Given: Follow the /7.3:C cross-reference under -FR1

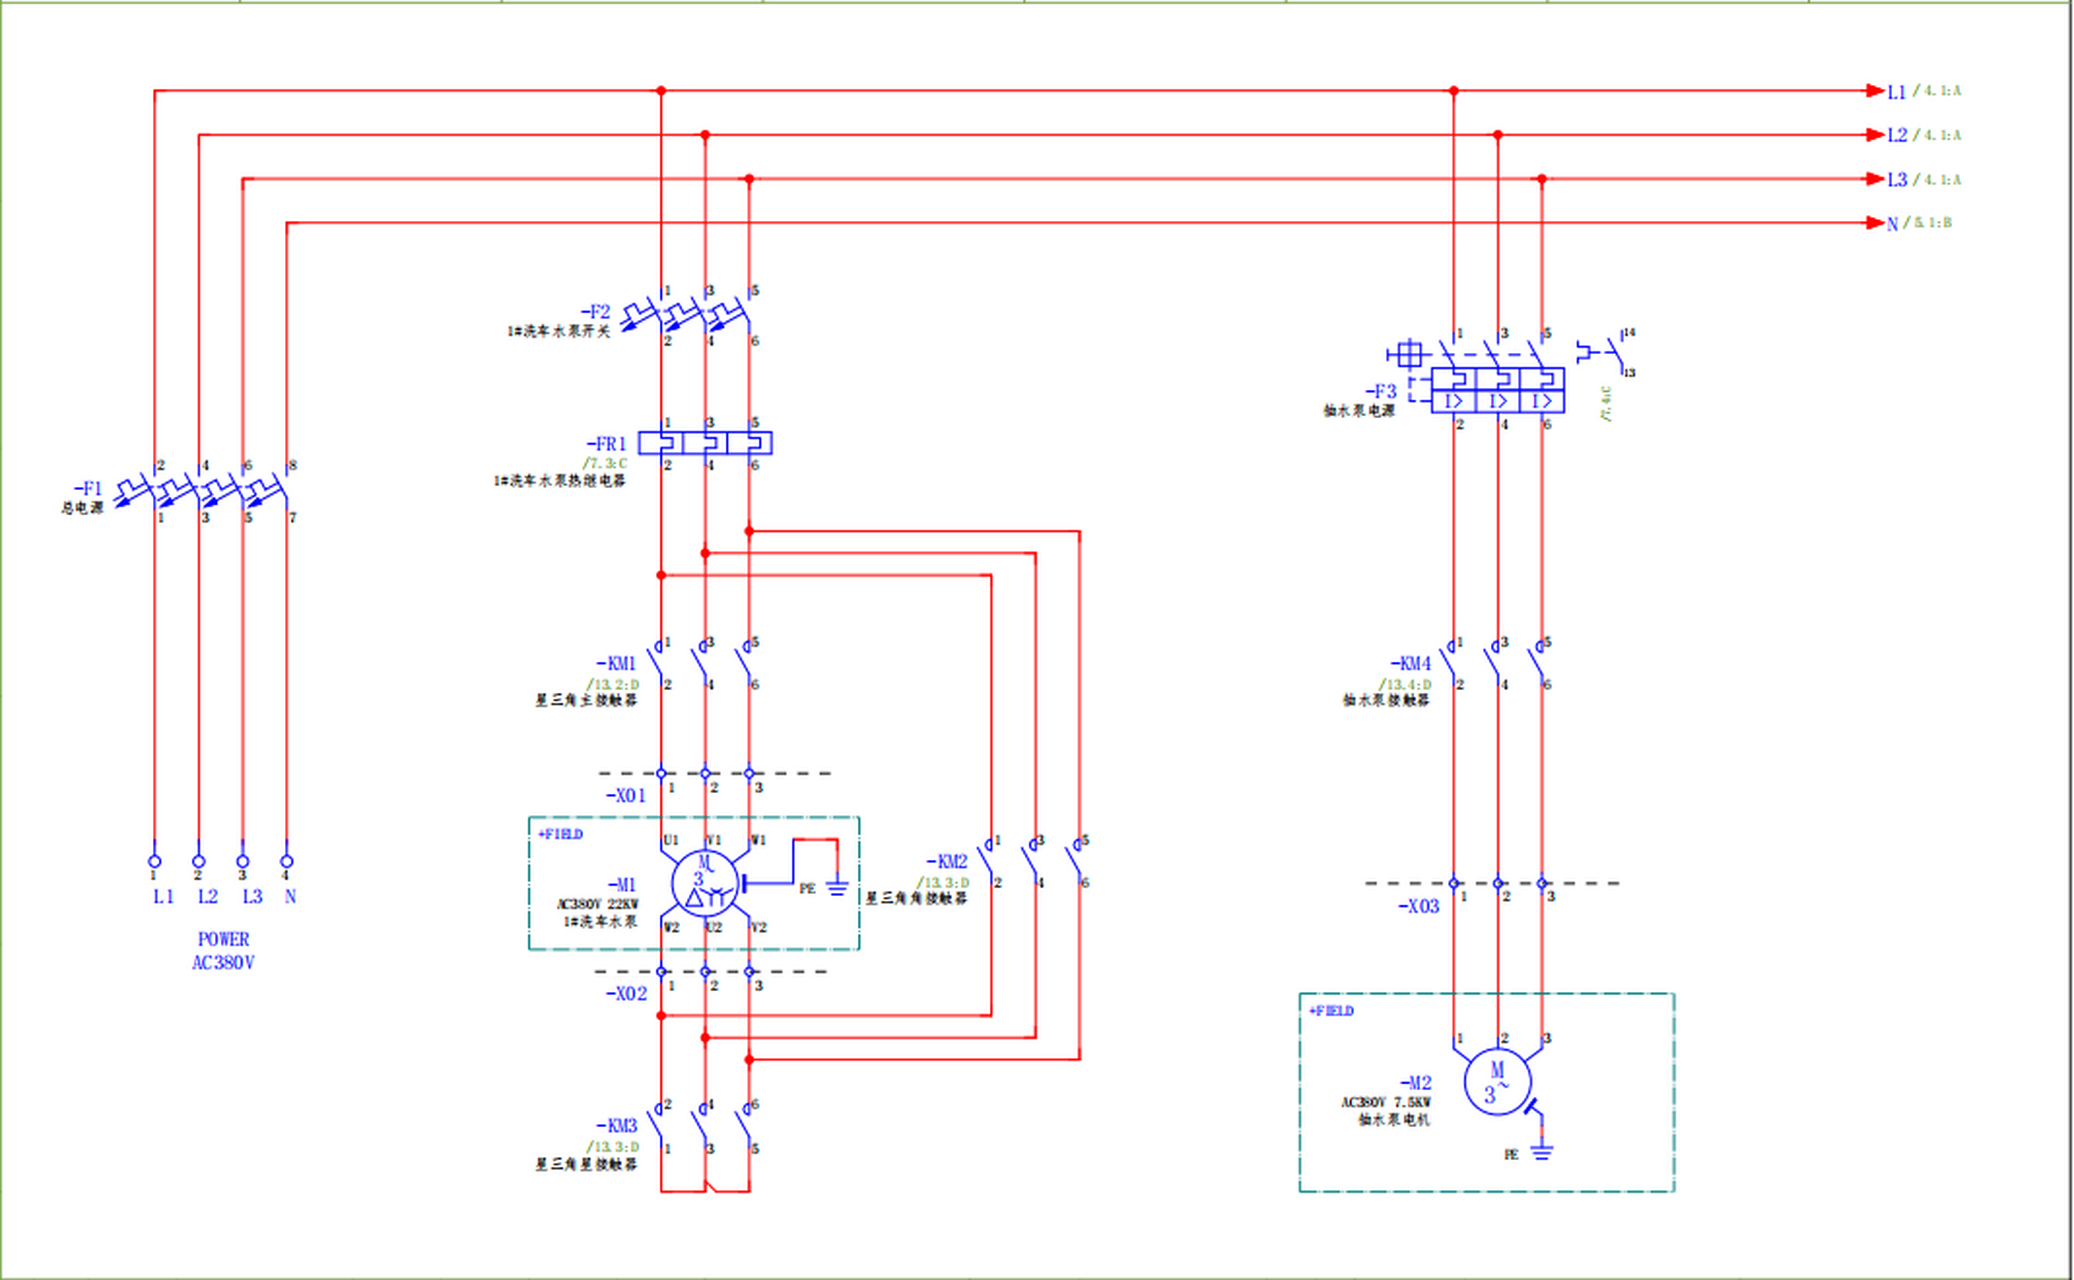Looking at the screenshot, I should click(x=605, y=464).
